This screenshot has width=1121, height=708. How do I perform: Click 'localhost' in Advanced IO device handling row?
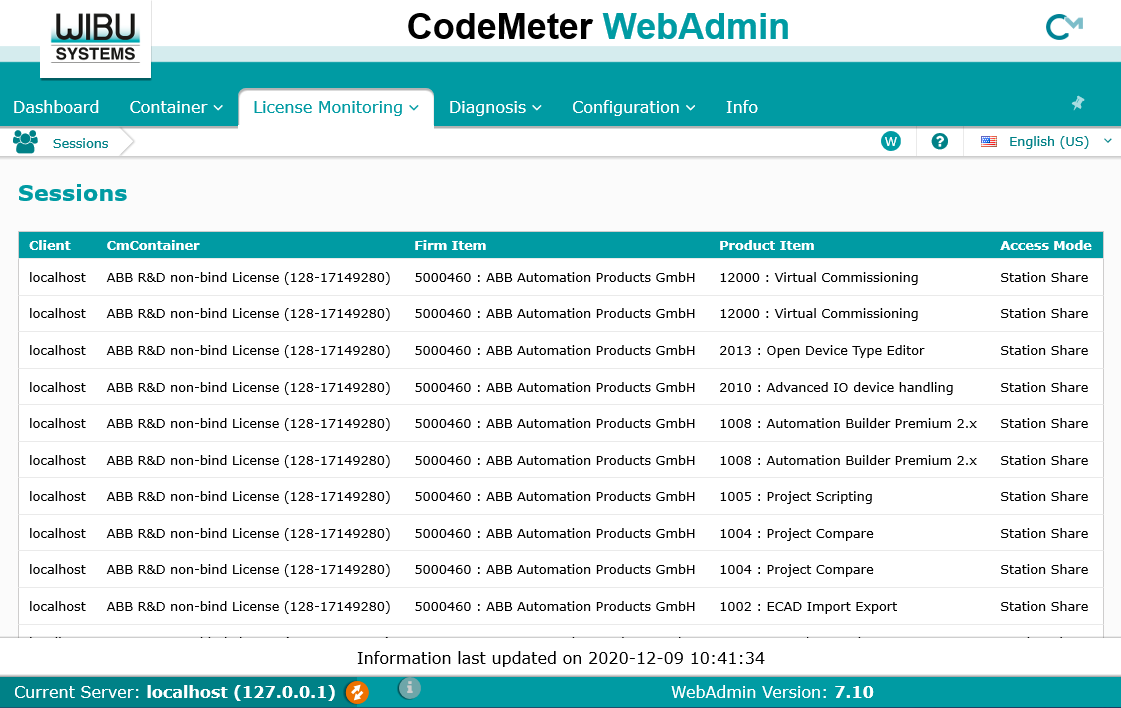coord(57,388)
